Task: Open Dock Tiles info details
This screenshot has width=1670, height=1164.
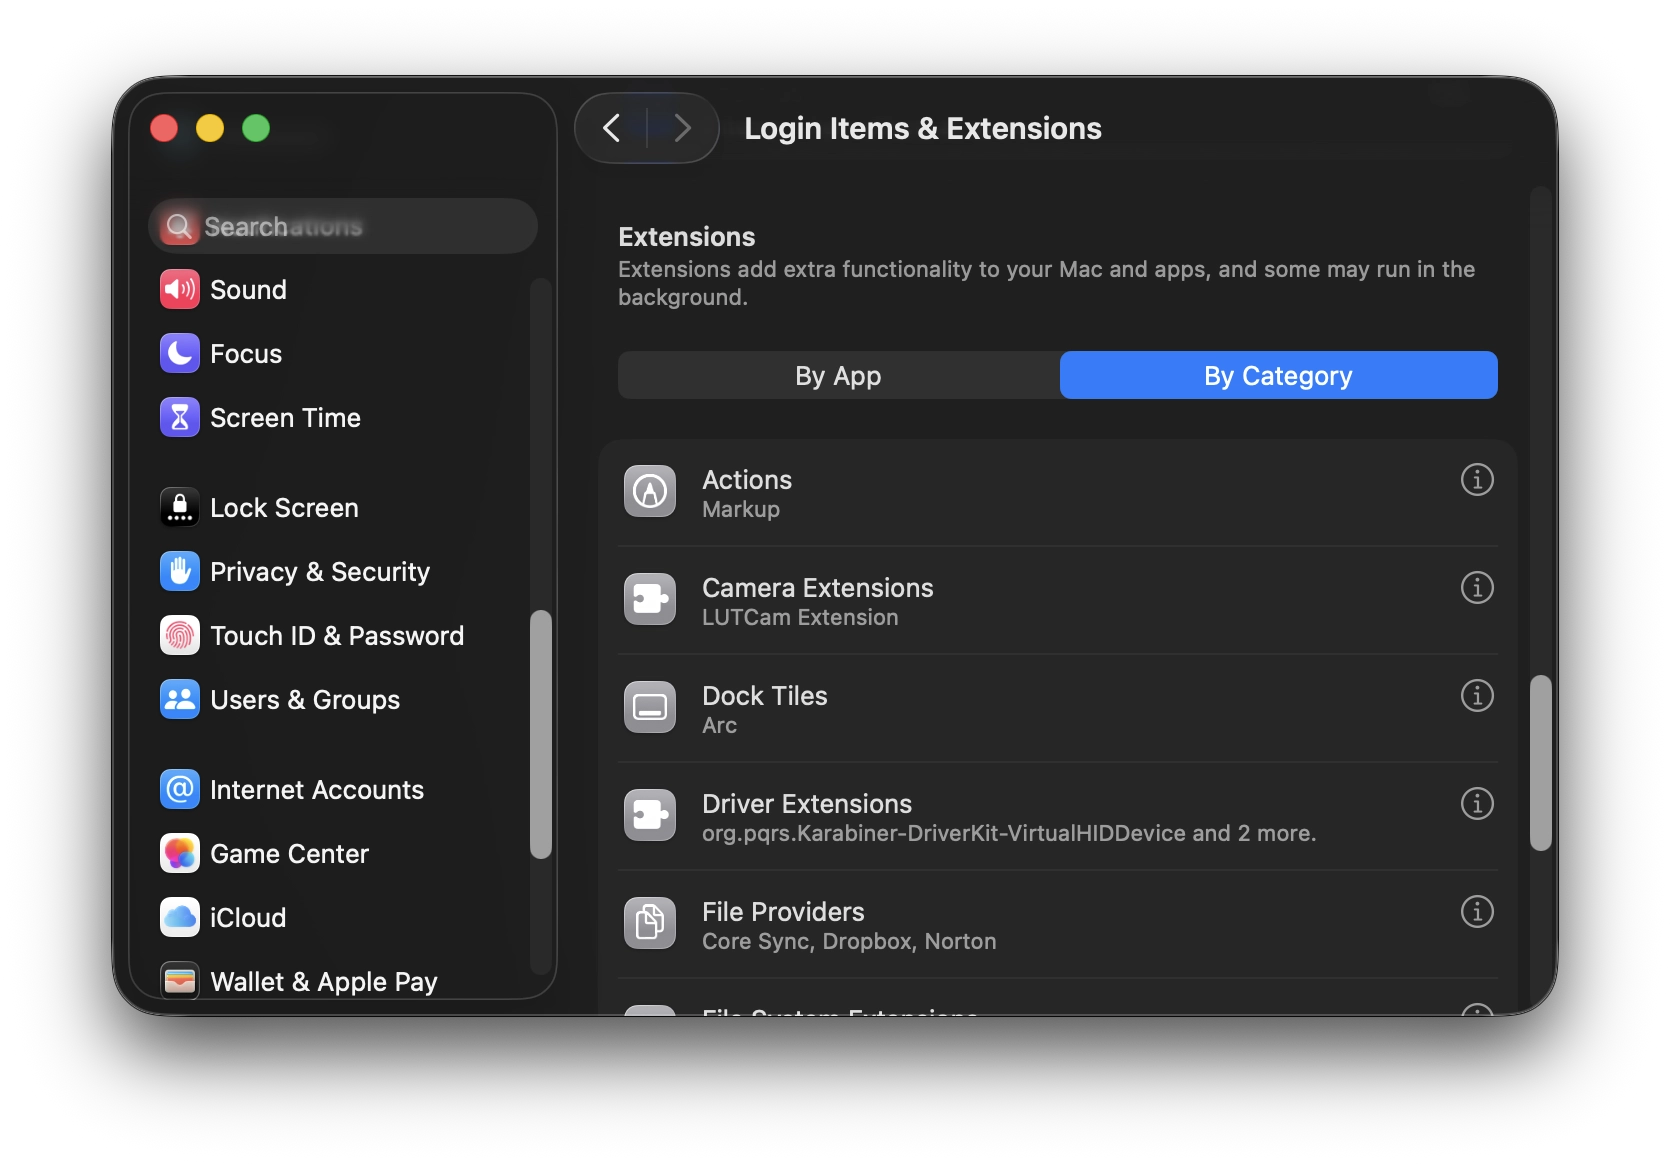Action: [1477, 696]
